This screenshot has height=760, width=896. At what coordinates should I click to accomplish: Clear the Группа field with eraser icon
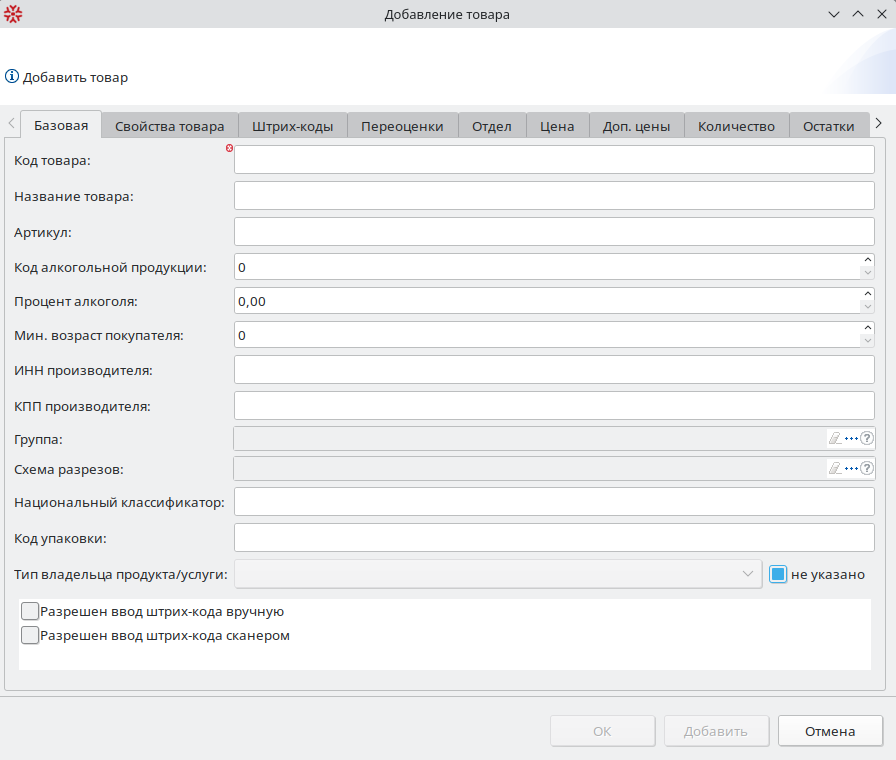(835, 438)
